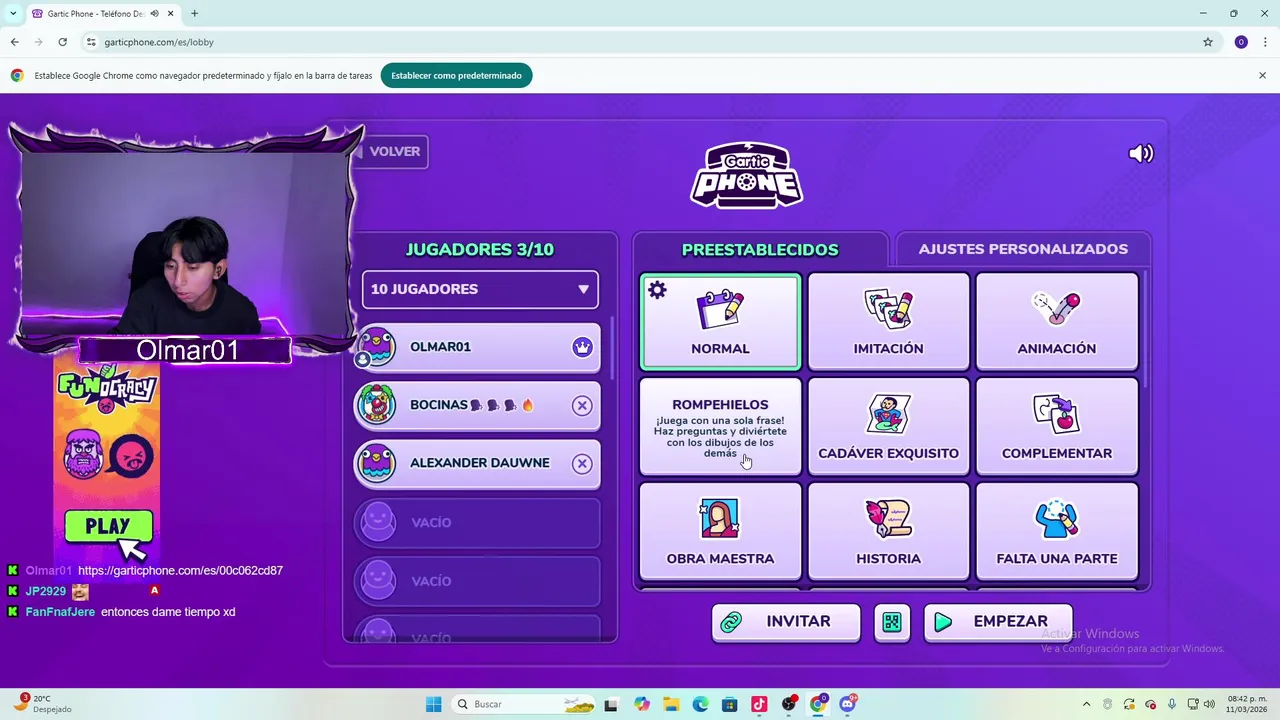Start the game with Empezar
The height and width of the screenshot is (720, 1280).
997,622
